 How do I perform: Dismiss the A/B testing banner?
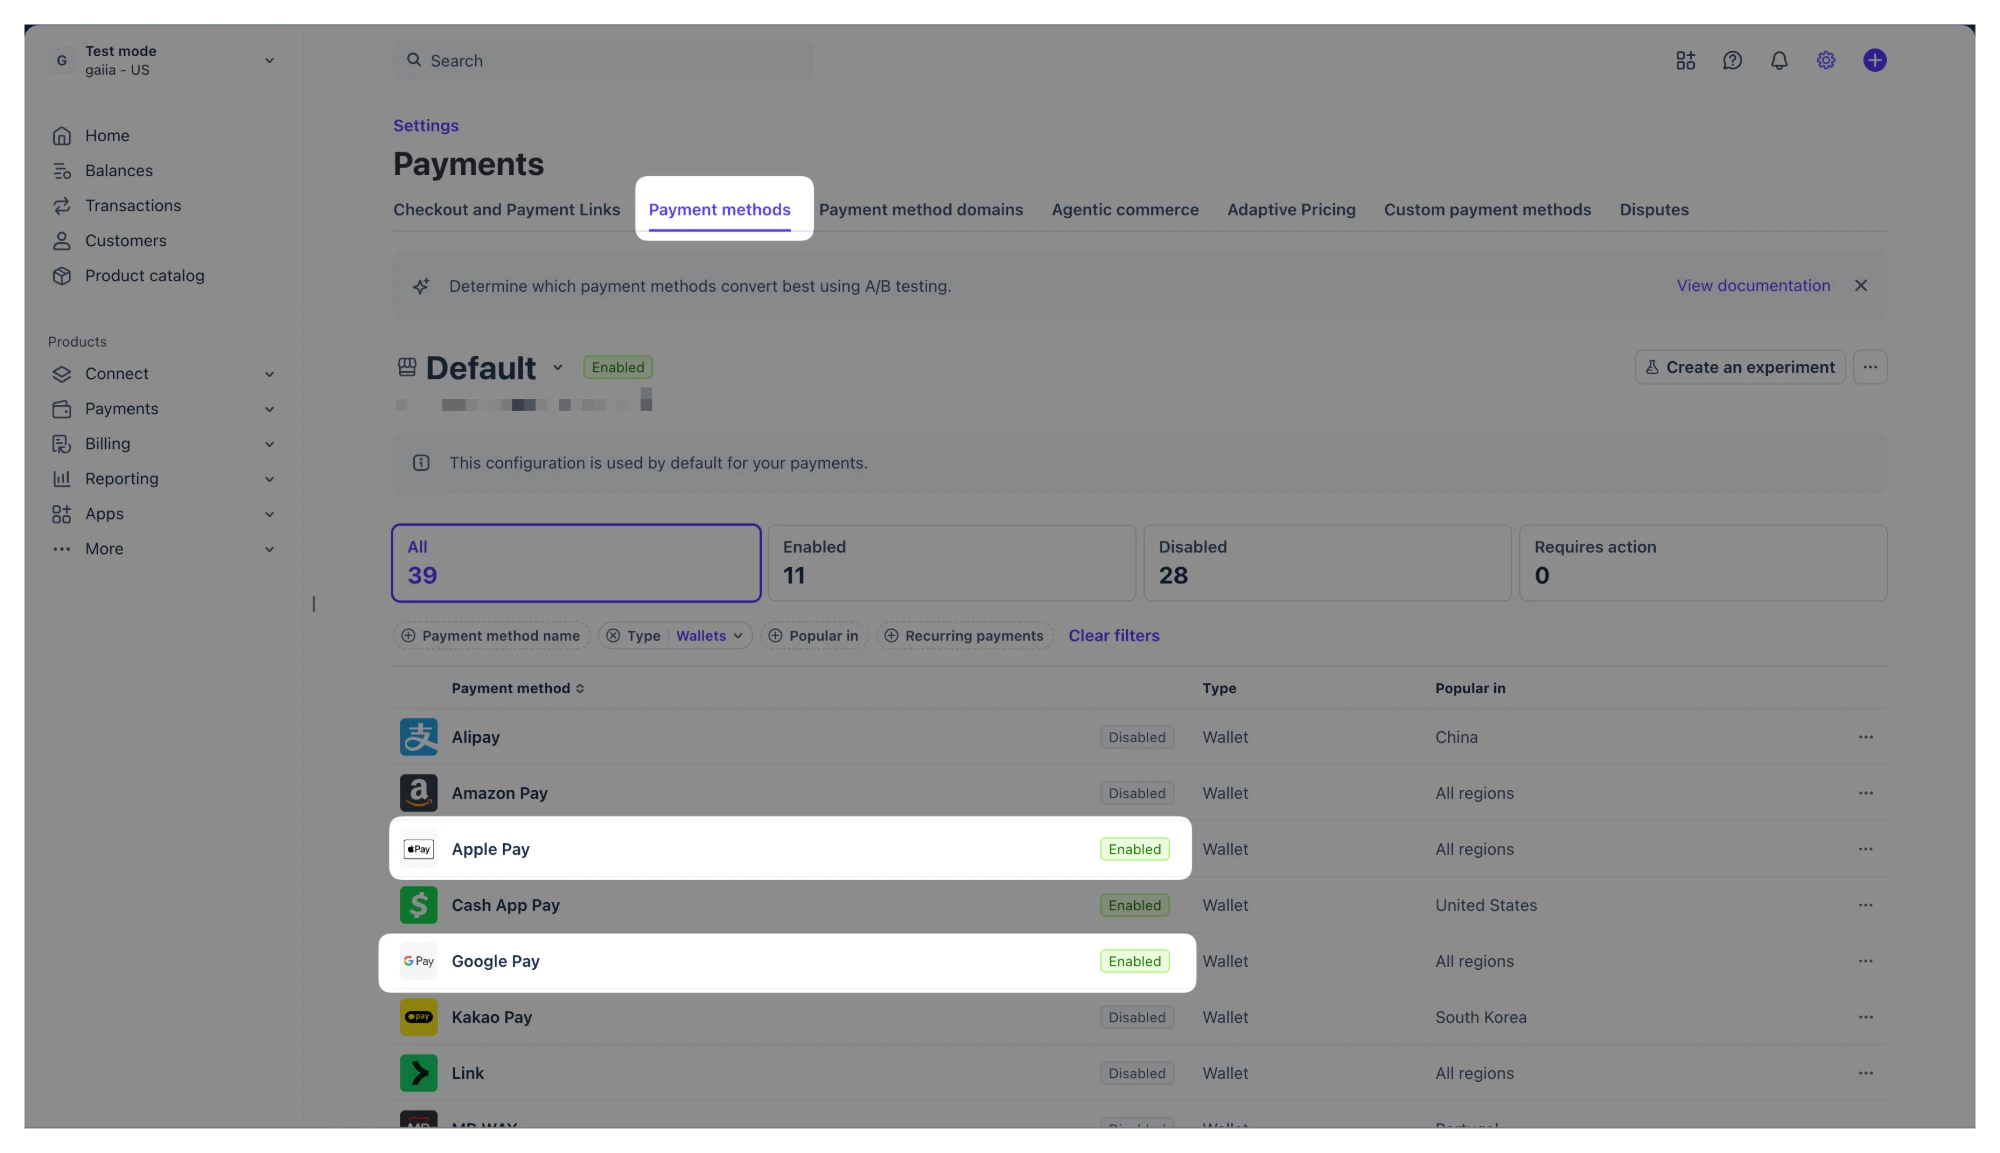pos(1861,286)
